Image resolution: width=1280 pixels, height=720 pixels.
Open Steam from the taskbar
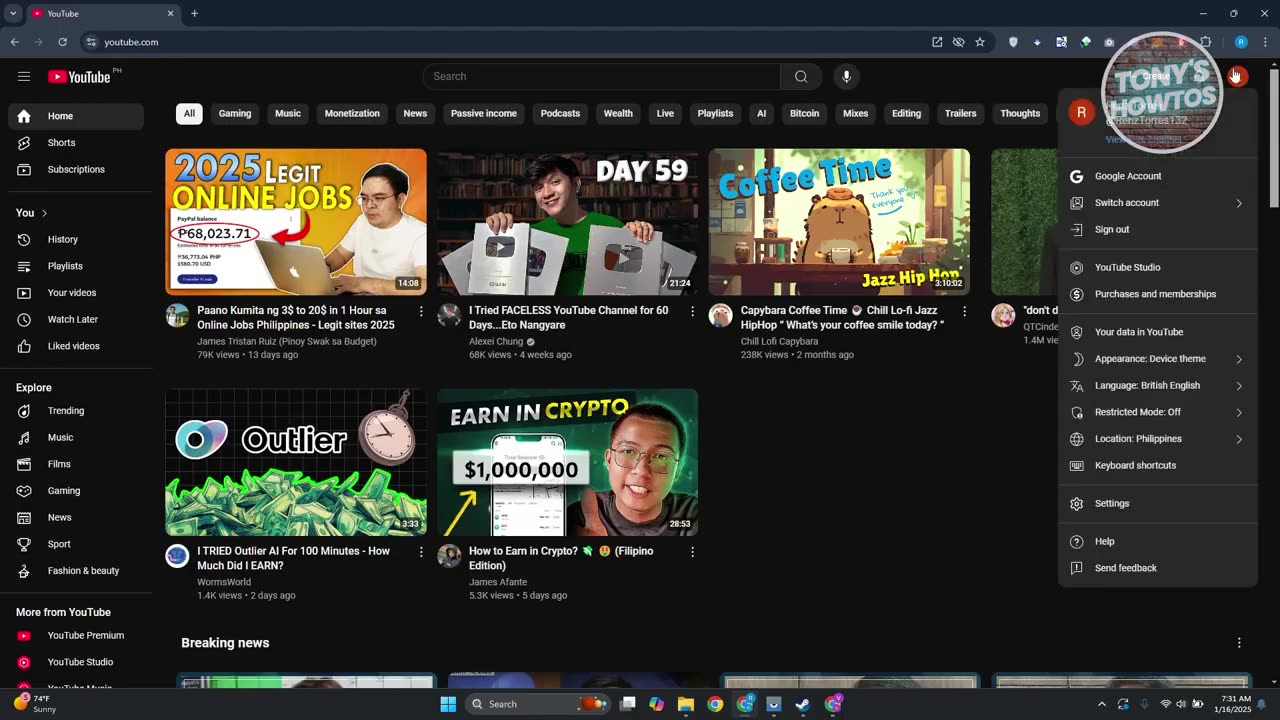[x=803, y=704]
